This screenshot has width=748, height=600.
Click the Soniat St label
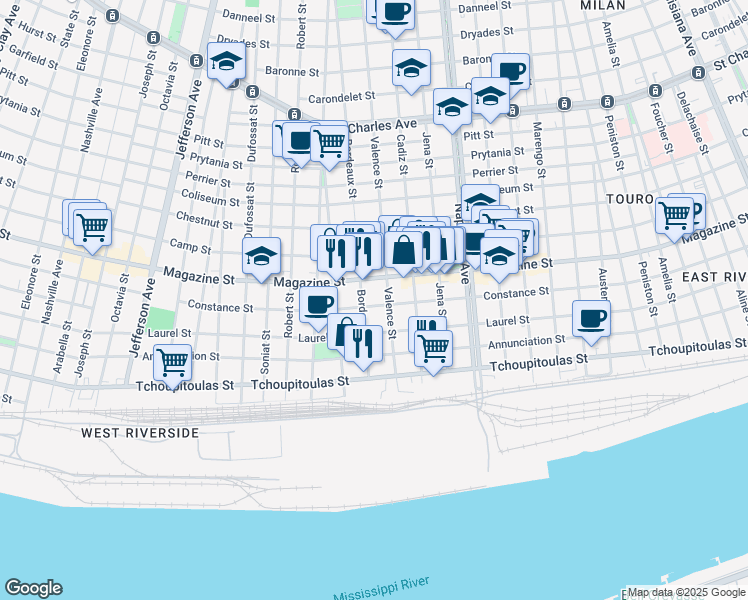[x=265, y=352]
